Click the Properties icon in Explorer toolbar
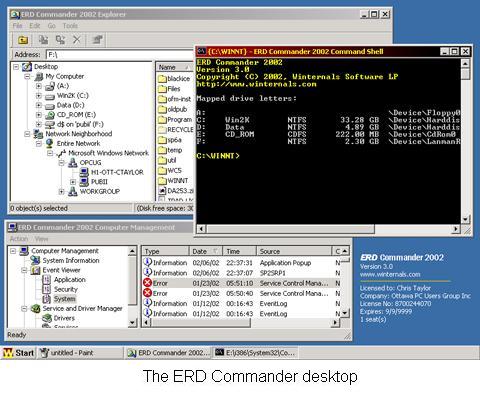This screenshot has height=395, width=480. (x=97, y=40)
